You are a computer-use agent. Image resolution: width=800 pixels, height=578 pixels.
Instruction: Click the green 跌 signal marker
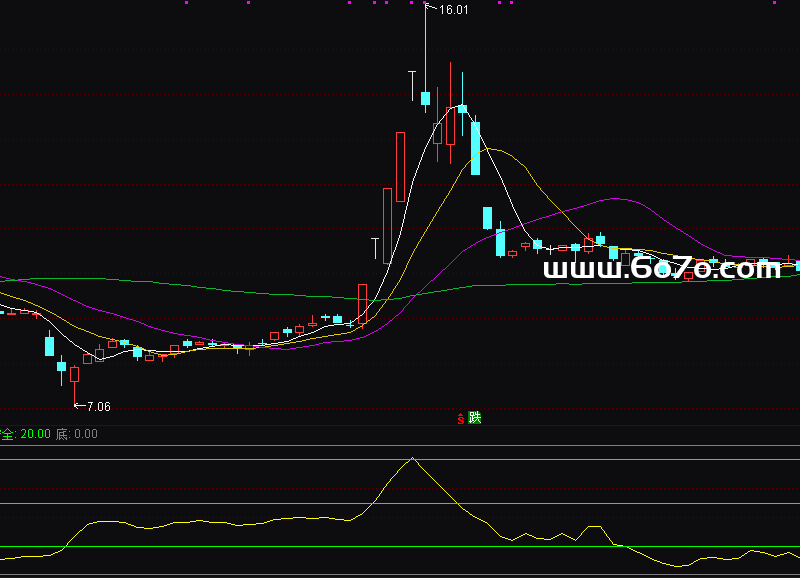pos(475,418)
